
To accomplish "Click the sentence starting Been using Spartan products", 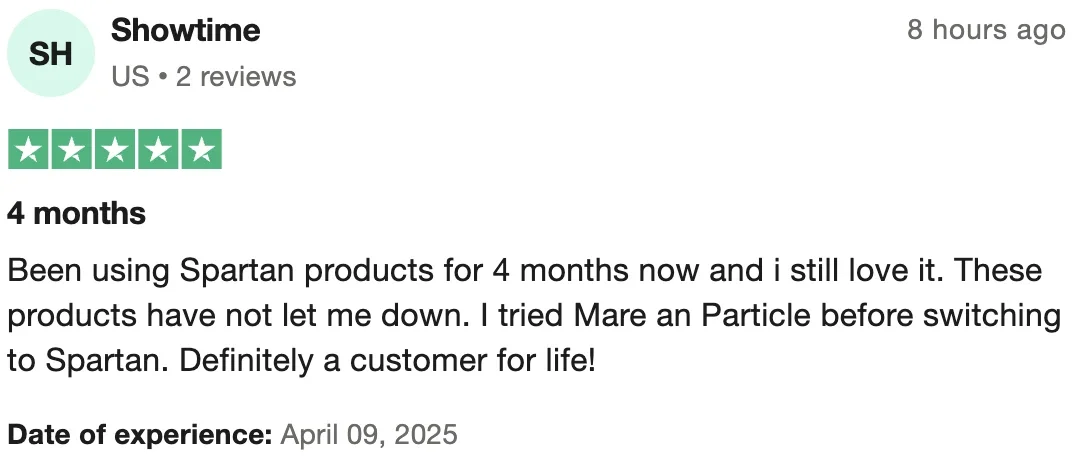I will (x=300, y=270).
